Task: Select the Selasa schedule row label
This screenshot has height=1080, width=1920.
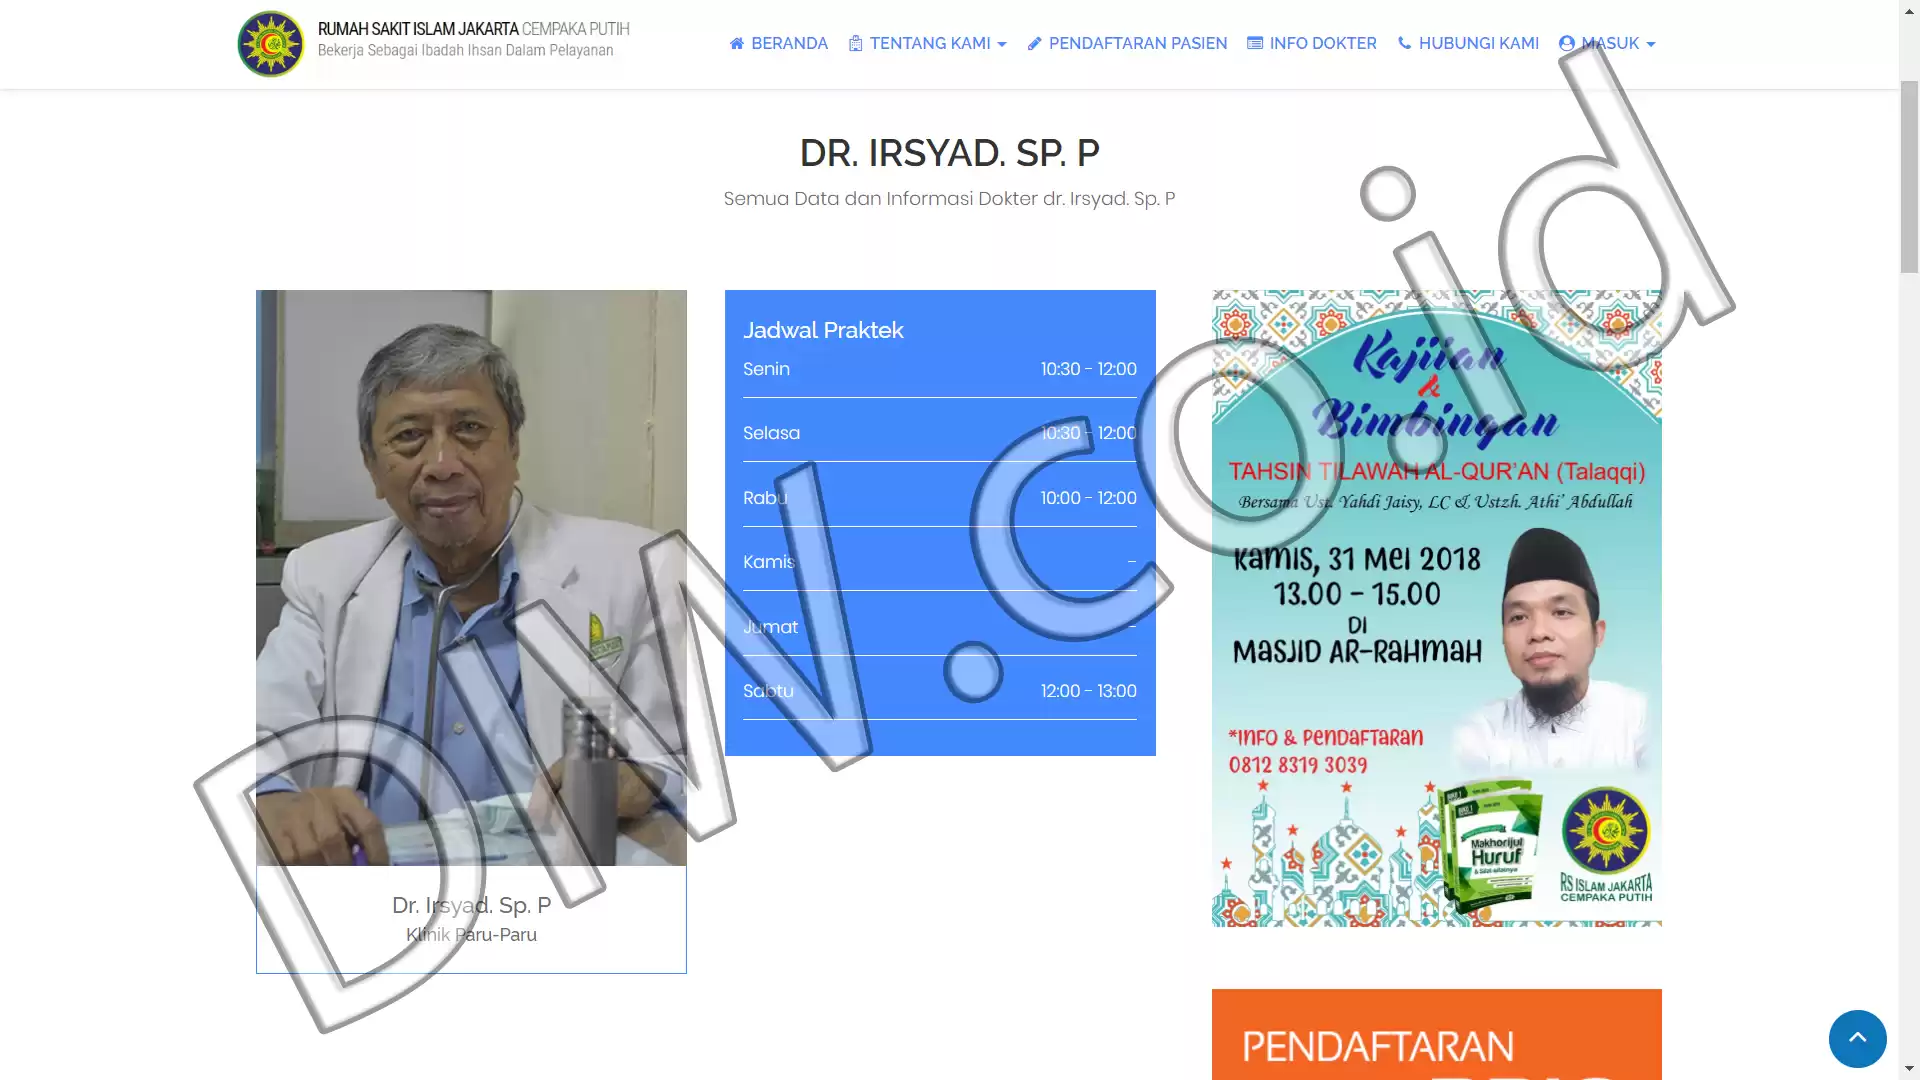Action: pos(771,433)
